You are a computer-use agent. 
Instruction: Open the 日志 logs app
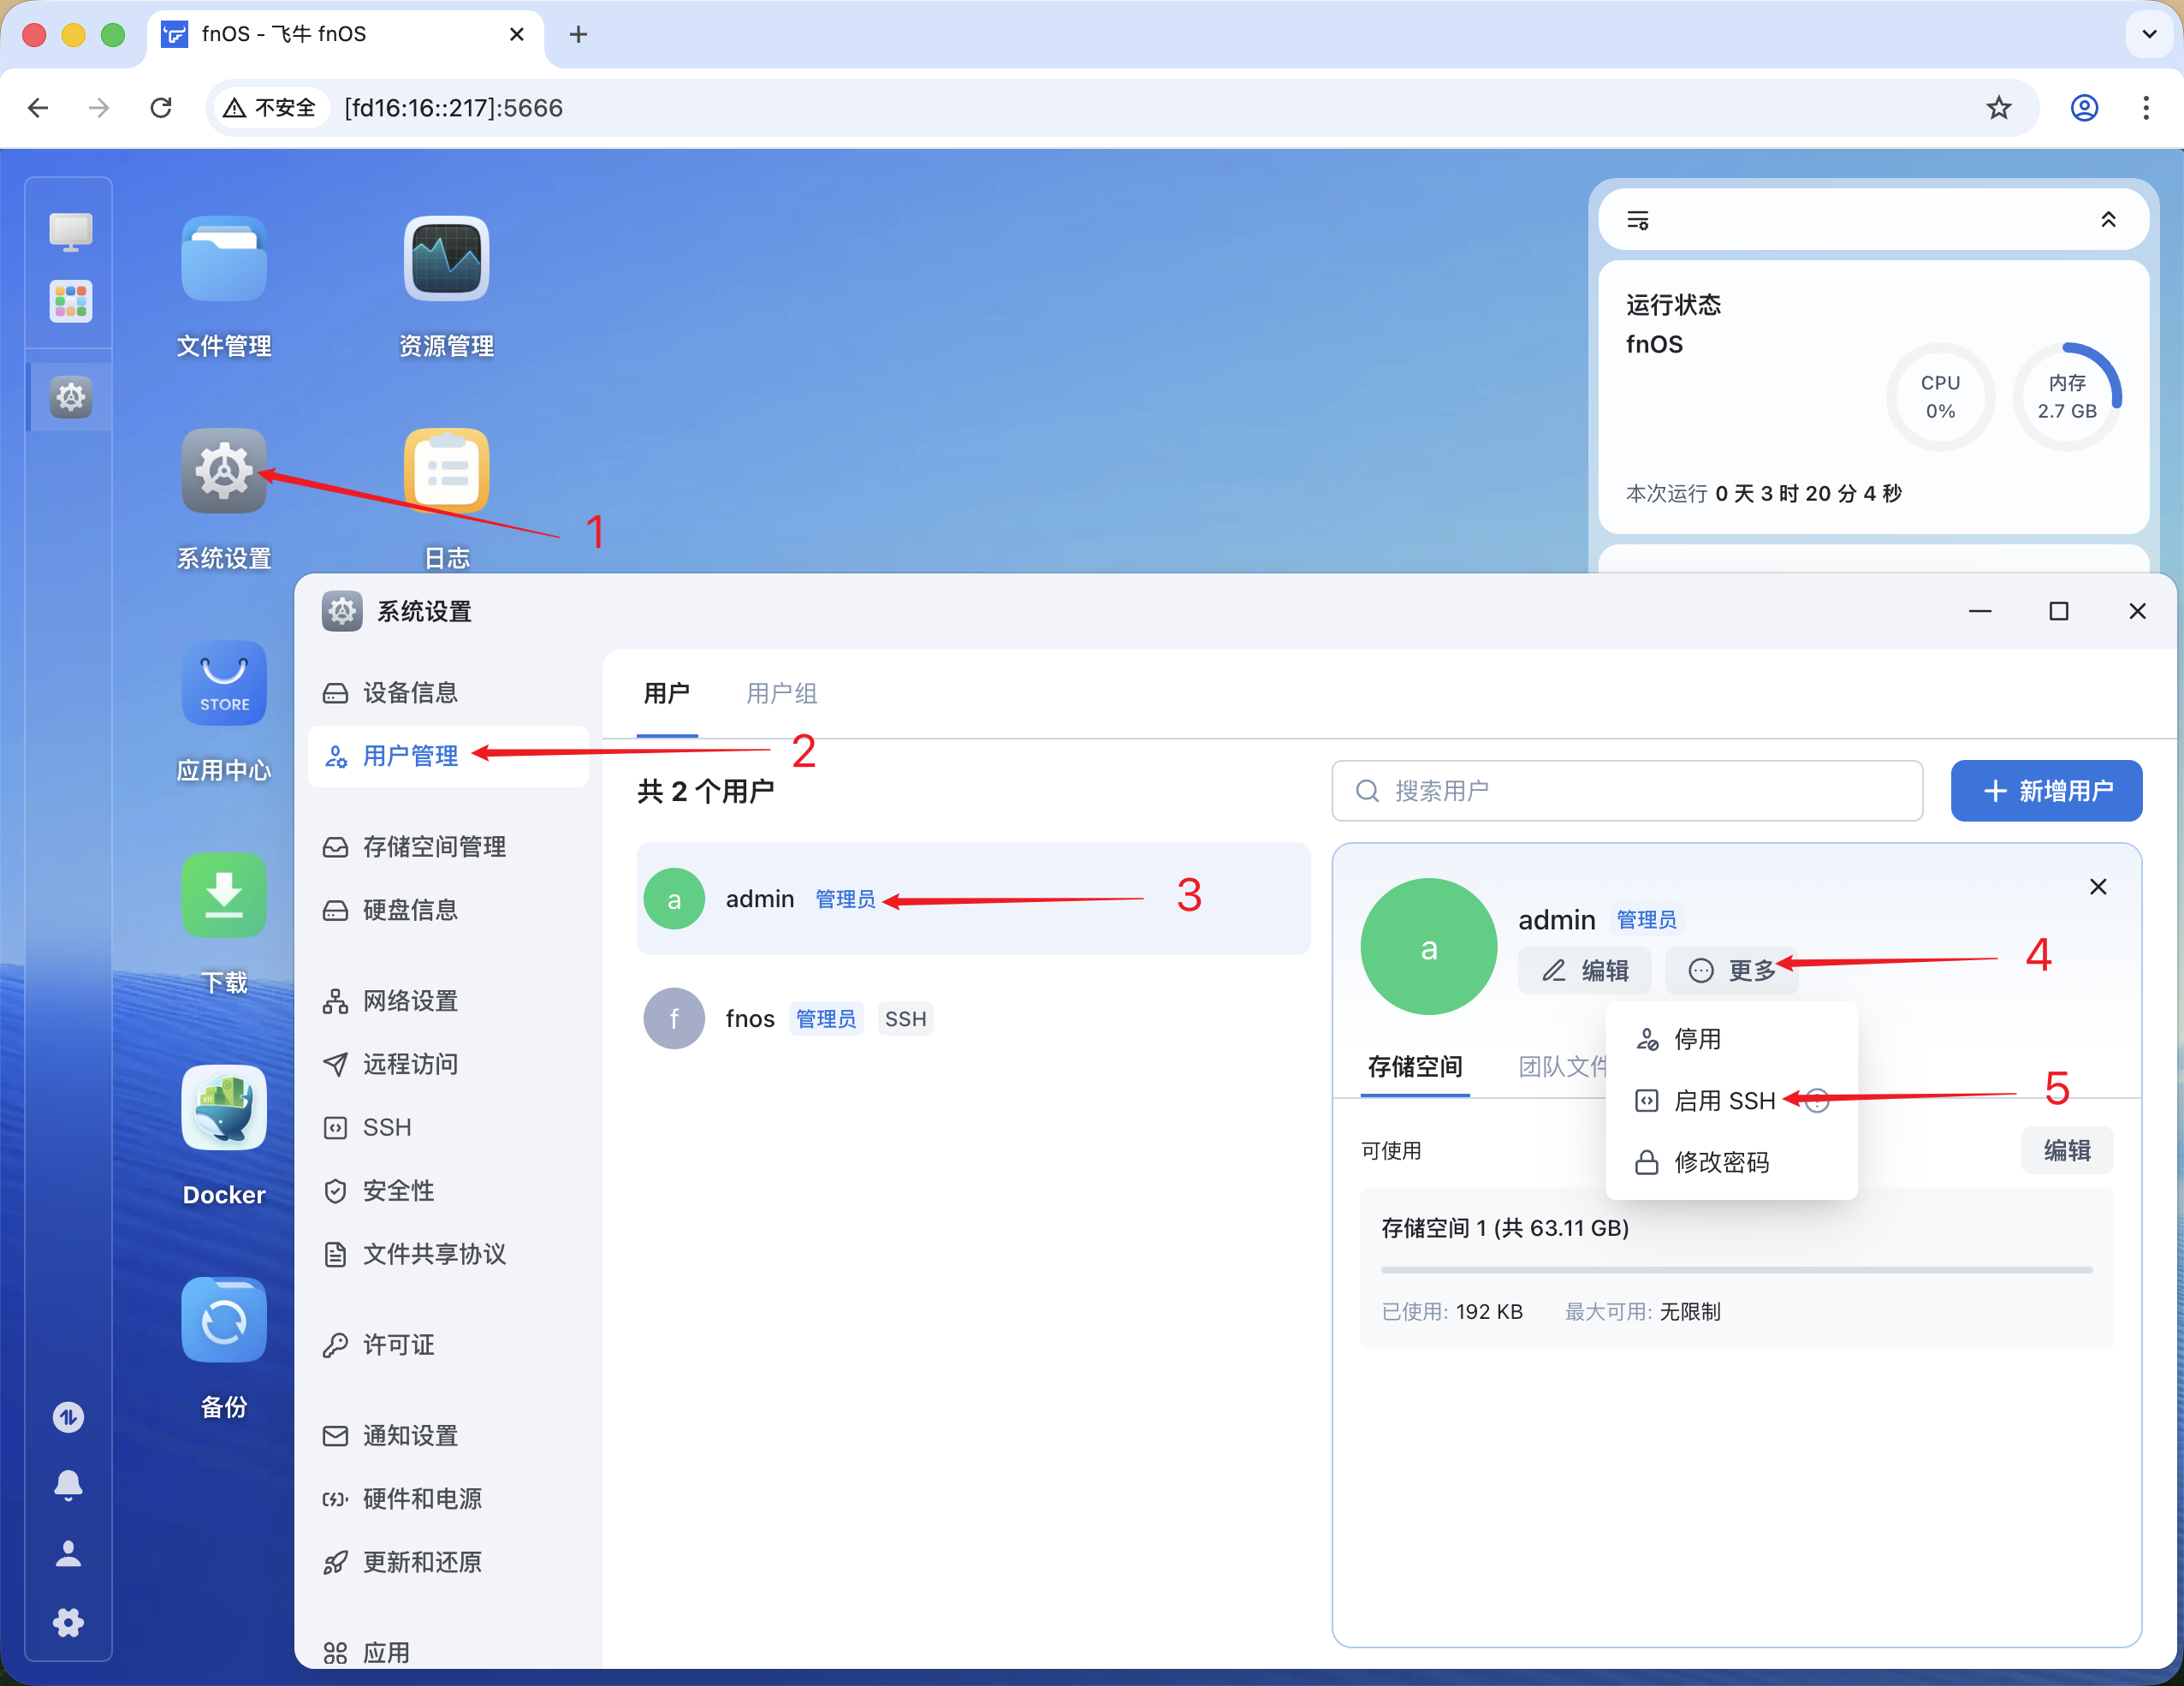(447, 470)
